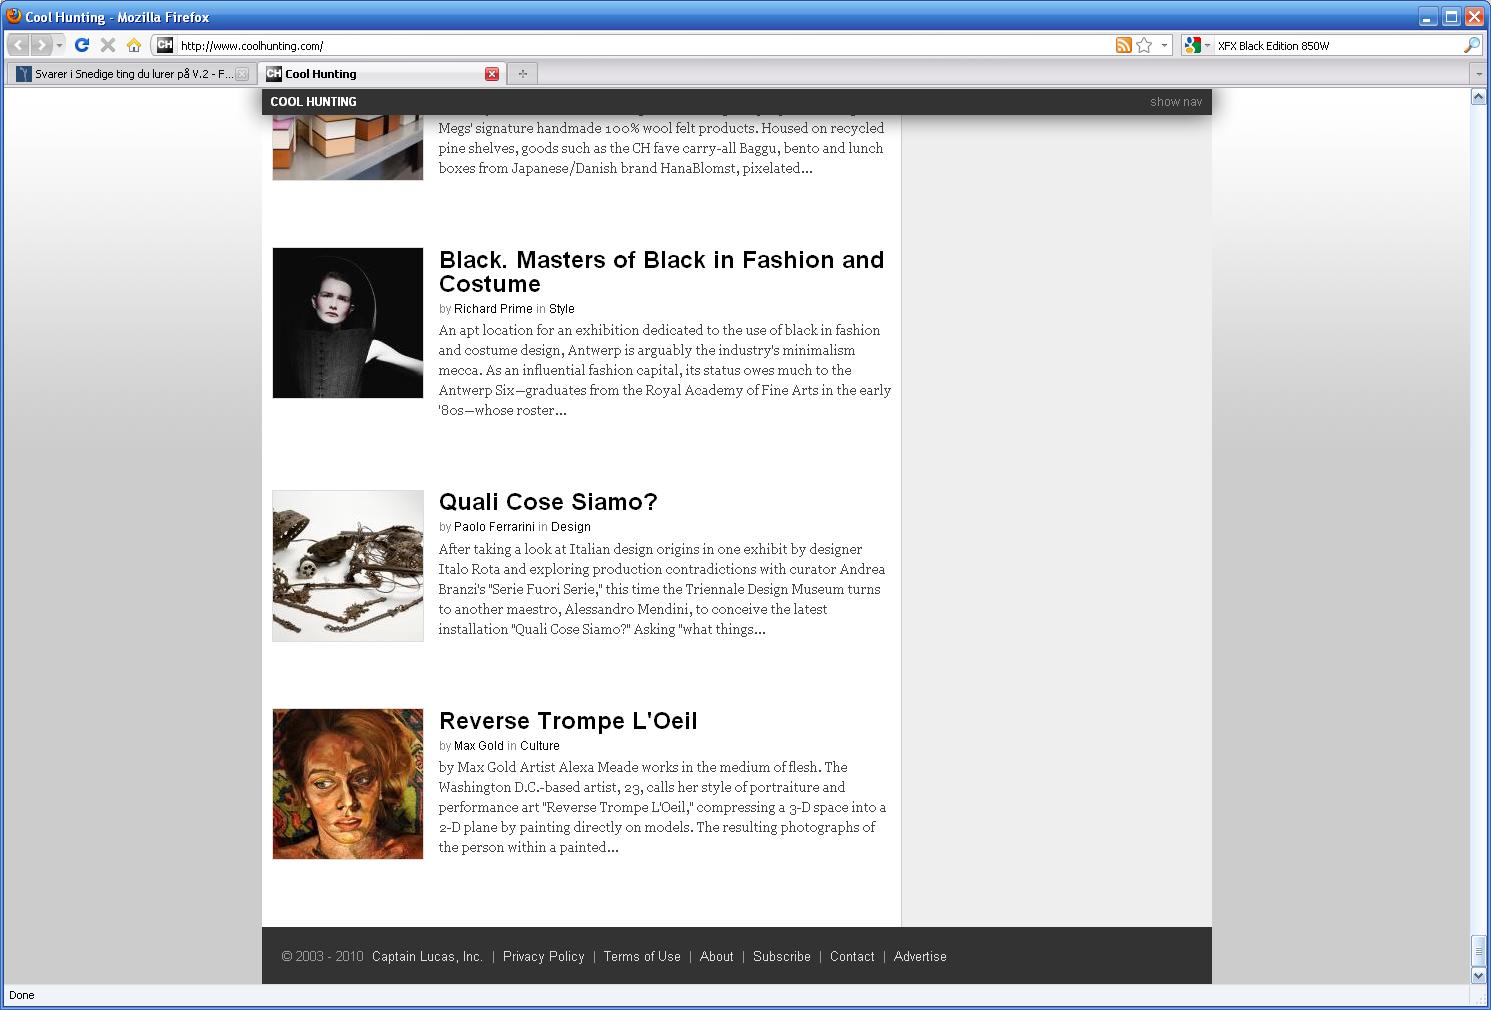1491x1010 pixels.
Task: Switch to the Svarer i Snedige ting tab
Action: pos(130,74)
